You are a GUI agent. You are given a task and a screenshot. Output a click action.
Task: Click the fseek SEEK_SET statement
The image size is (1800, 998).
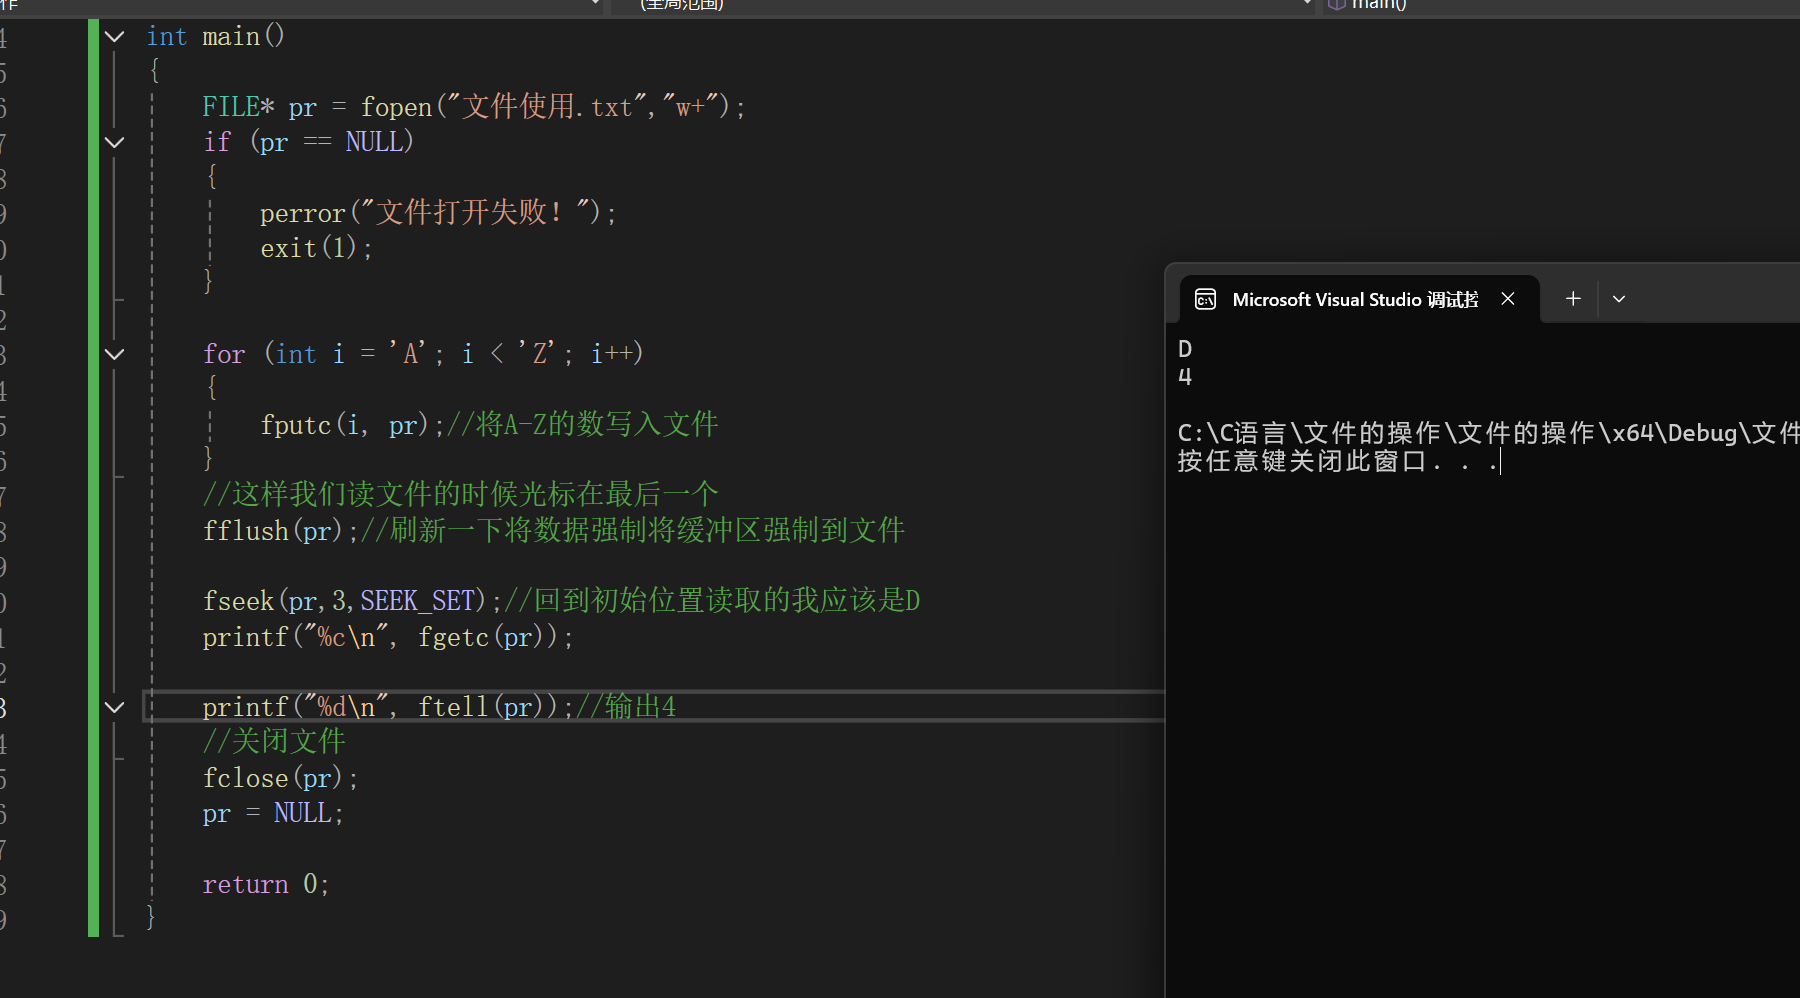point(351,601)
